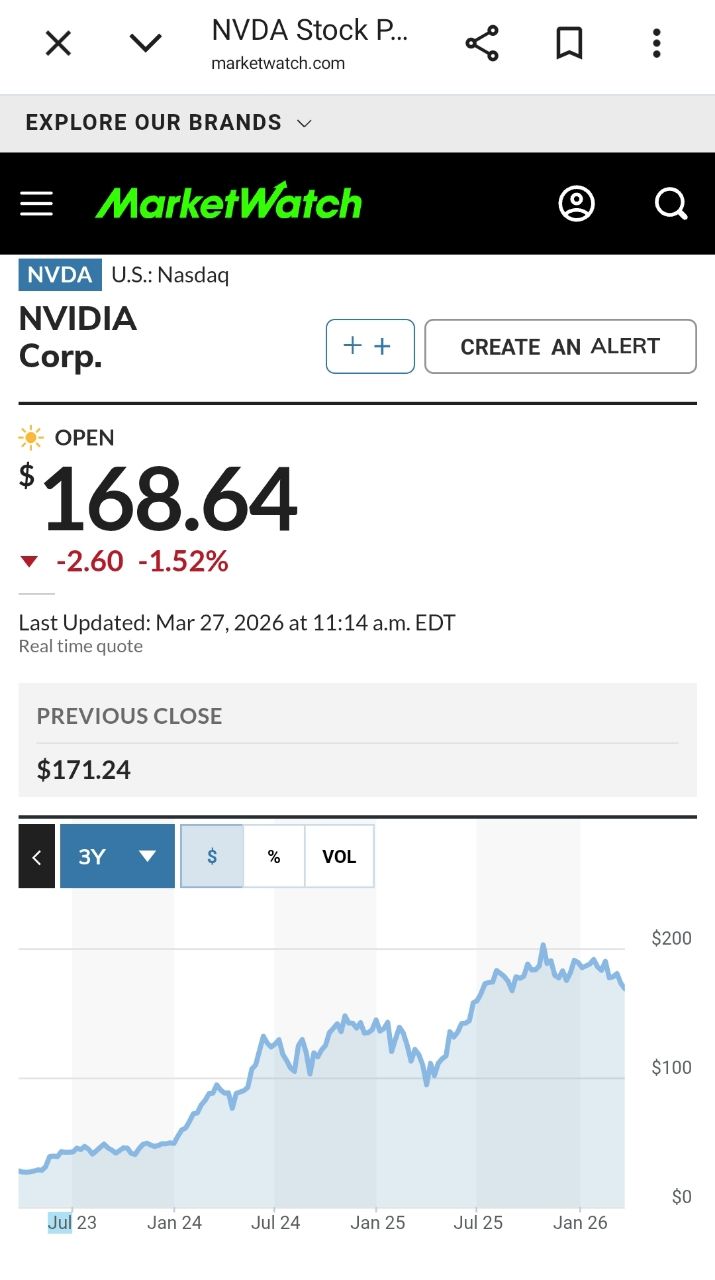Go to MarketWatch home via logo
715x1280 pixels.
229,203
